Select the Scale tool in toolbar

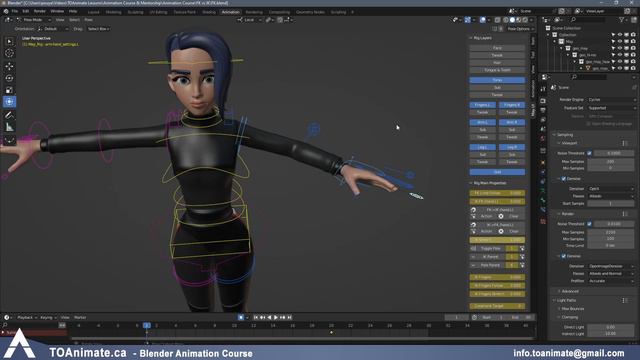tap(9, 90)
